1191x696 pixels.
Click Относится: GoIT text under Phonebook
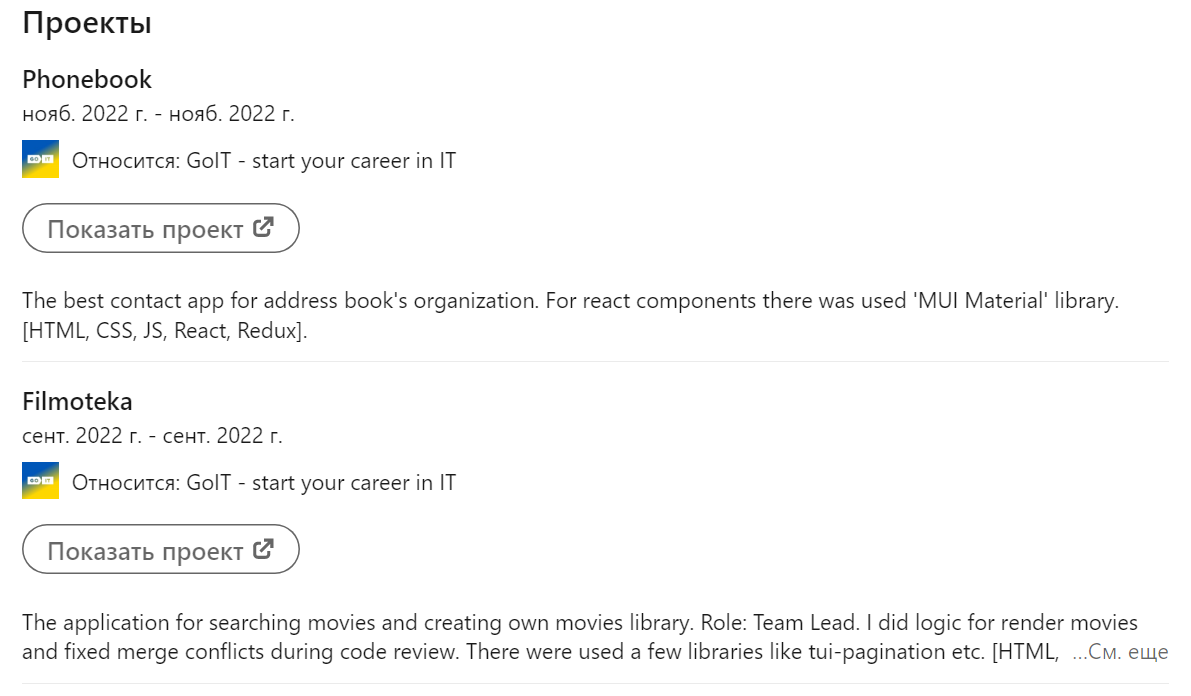pyautogui.click(x=264, y=160)
